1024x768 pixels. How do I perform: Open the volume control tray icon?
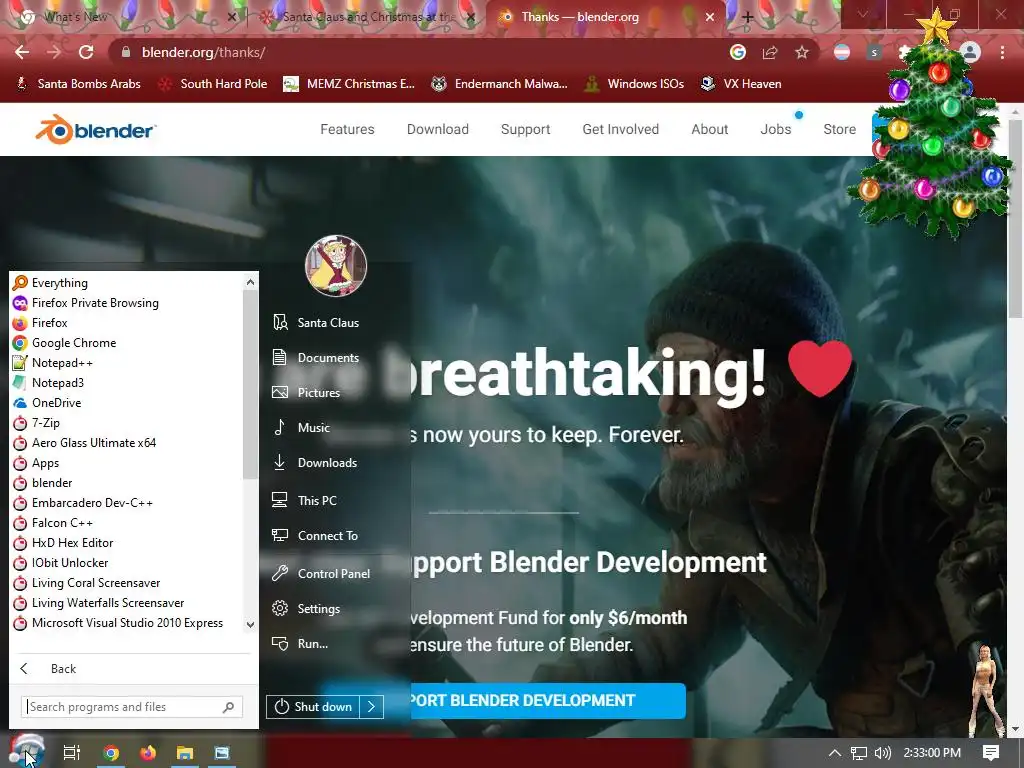pyautogui.click(x=883, y=753)
